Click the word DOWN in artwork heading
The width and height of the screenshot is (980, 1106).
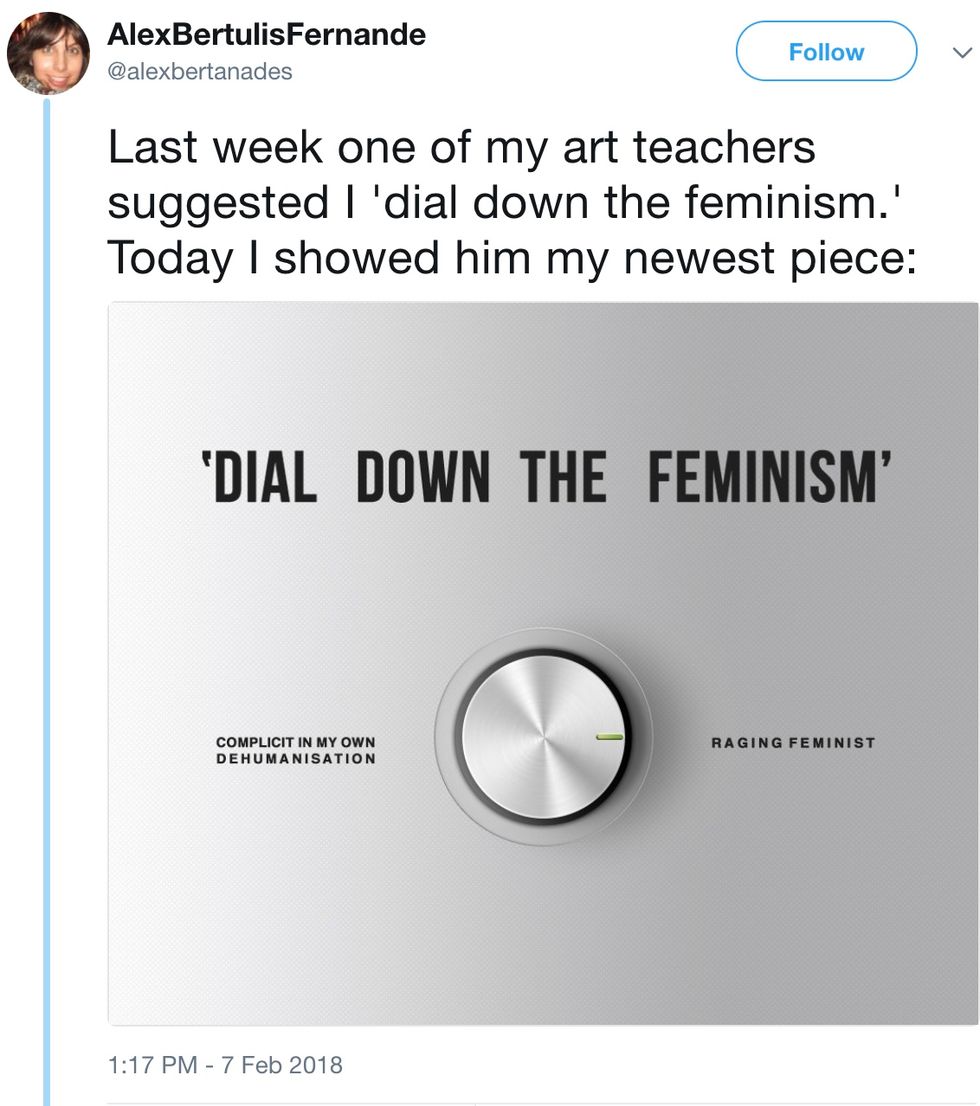[x=423, y=475]
